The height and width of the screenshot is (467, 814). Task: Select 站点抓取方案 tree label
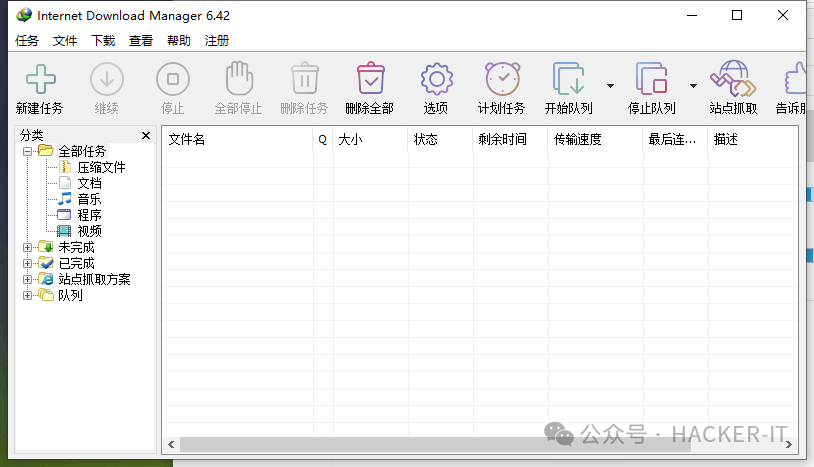[94, 279]
